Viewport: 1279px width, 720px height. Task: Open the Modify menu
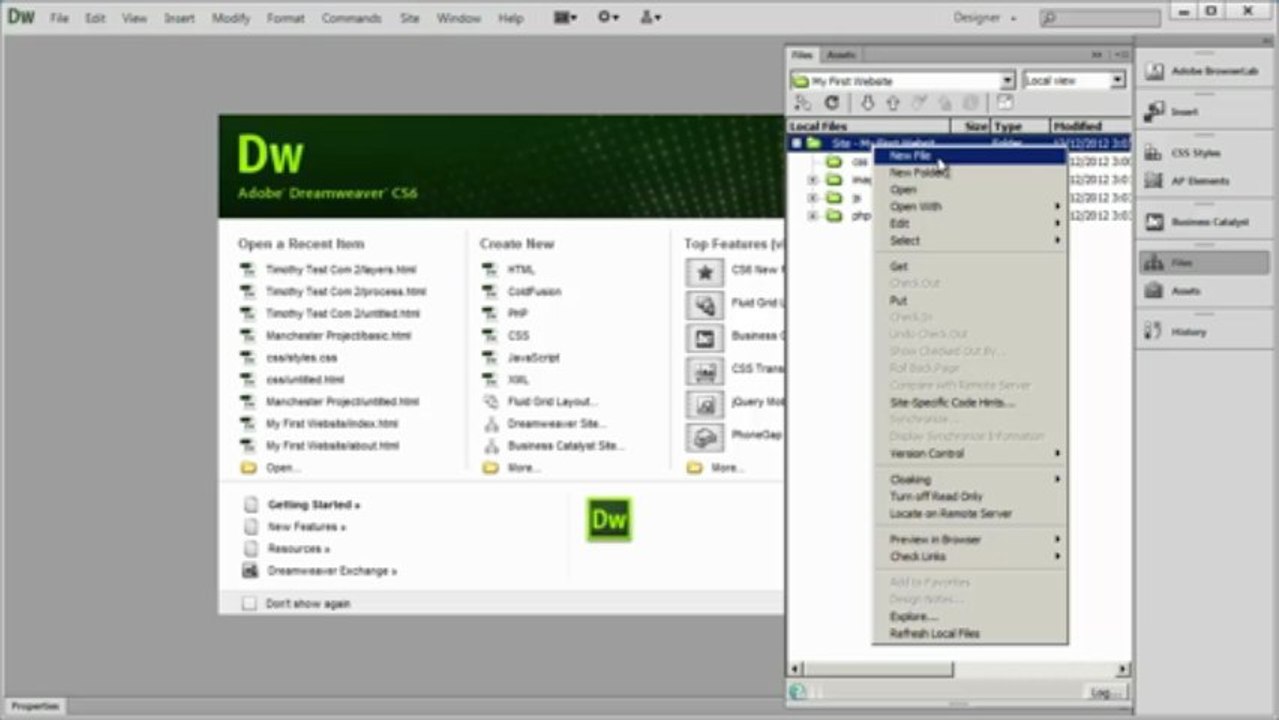tap(231, 18)
